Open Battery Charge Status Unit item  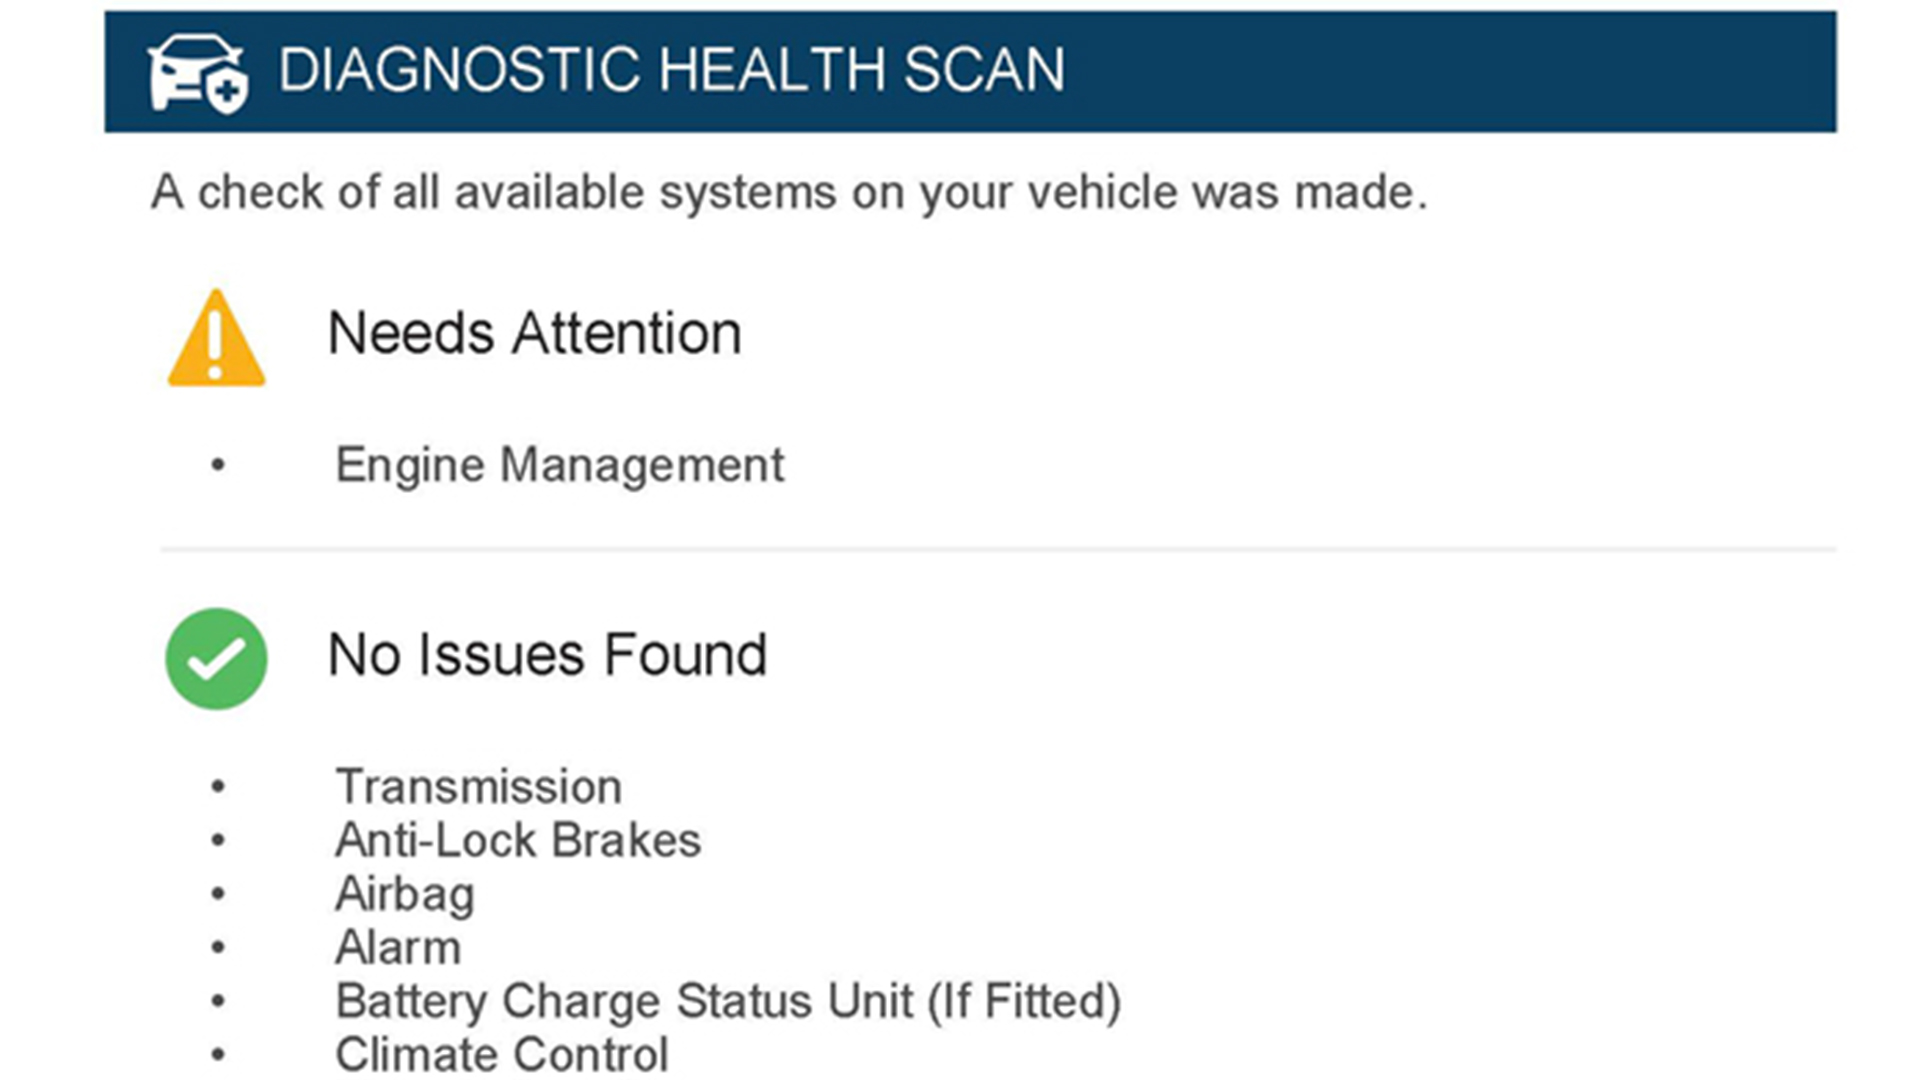tap(728, 1001)
